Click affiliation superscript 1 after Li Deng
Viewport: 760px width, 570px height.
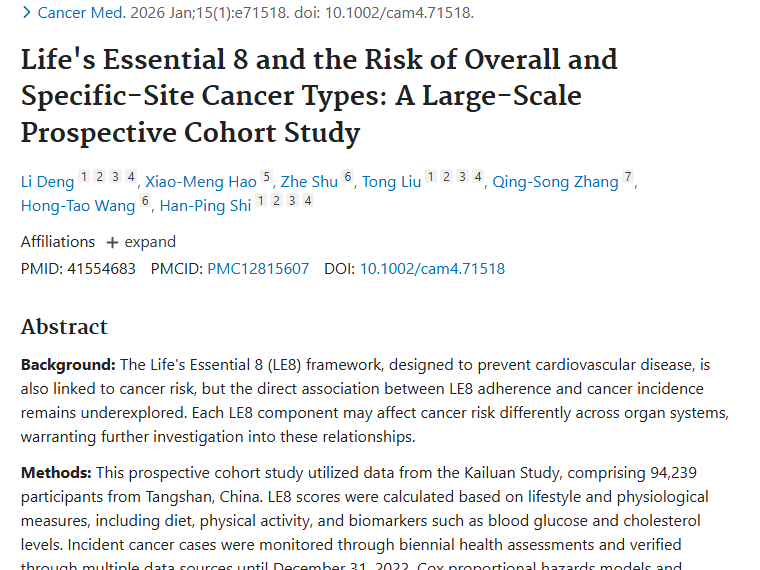[84, 178]
